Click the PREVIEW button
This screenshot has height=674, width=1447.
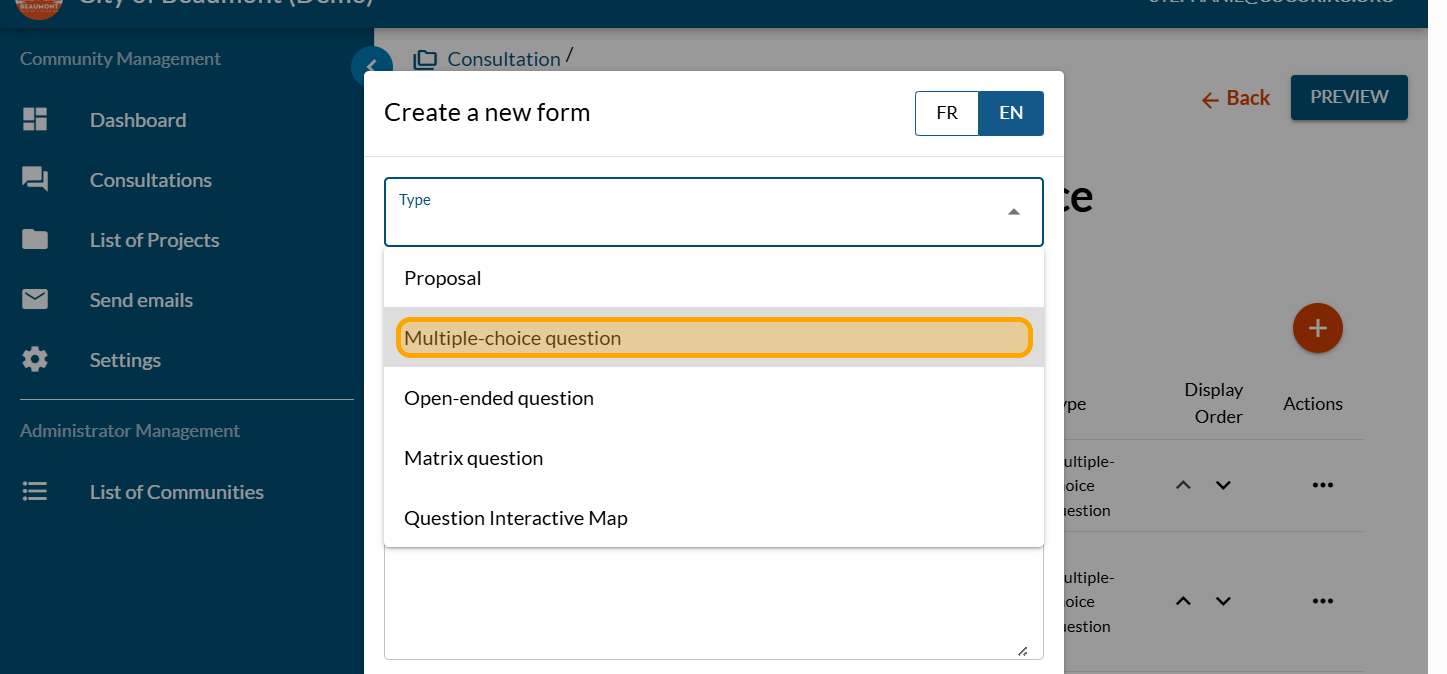click(x=1348, y=97)
